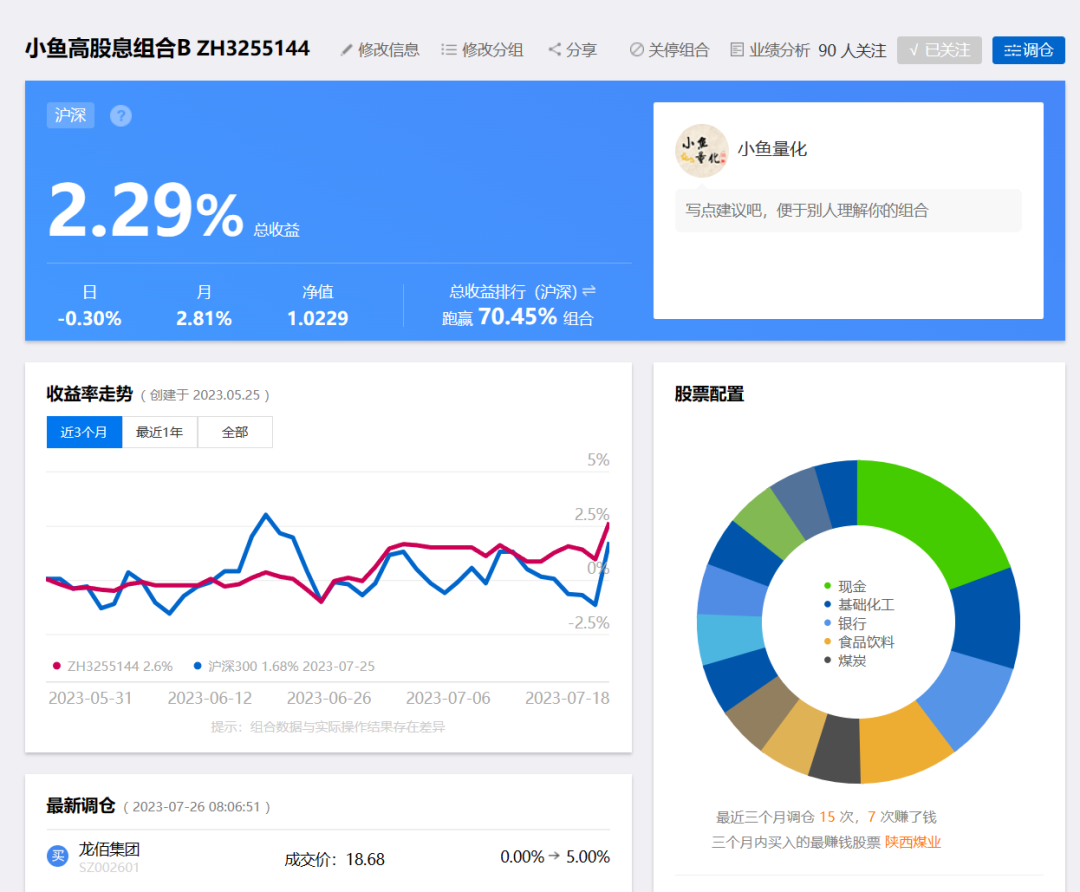This screenshot has width=1080, height=892.
Task: Click the 小鱼量化 avatar image
Action: (701, 150)
